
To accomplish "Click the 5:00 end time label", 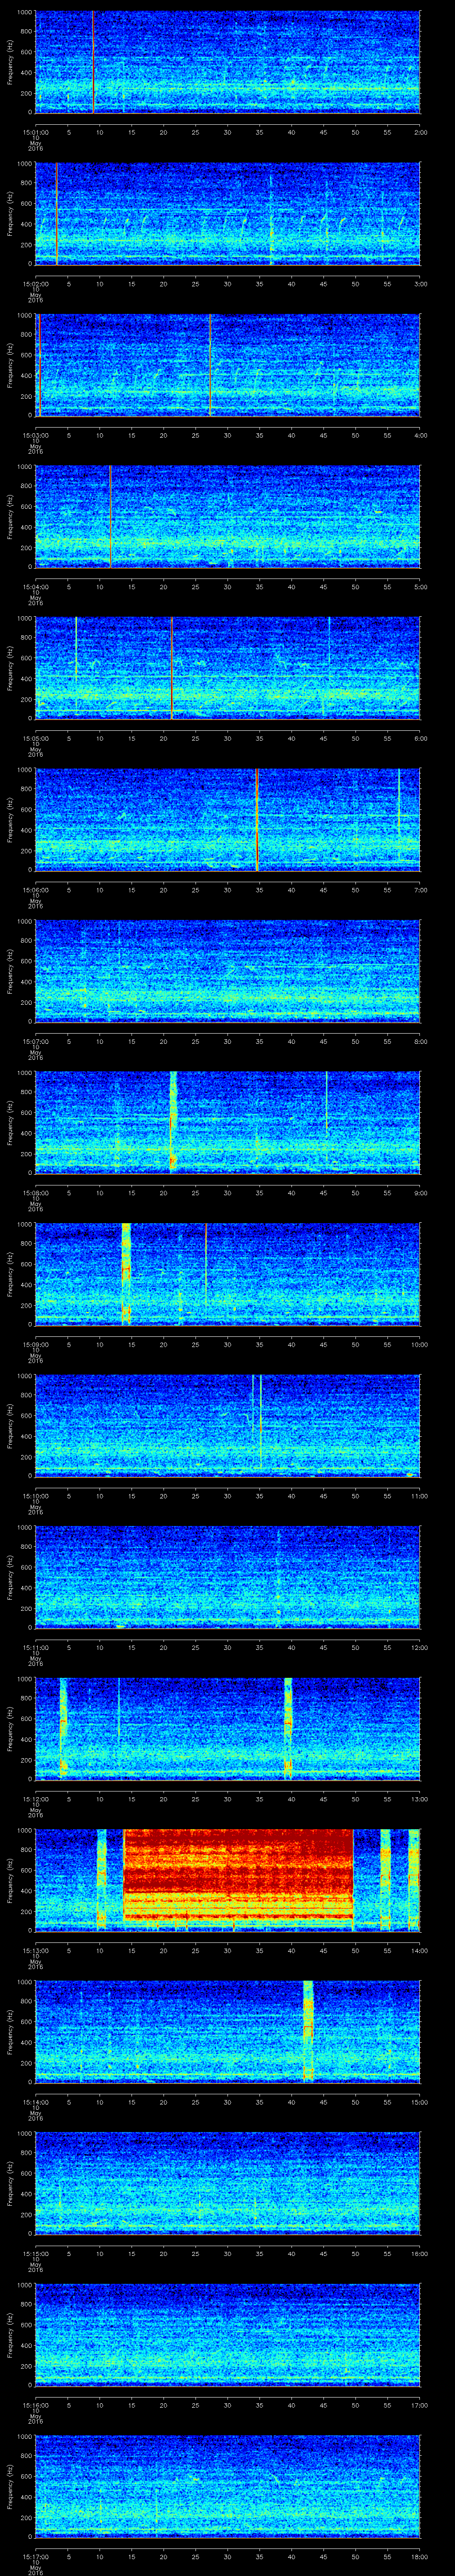I will coord(420,587).
